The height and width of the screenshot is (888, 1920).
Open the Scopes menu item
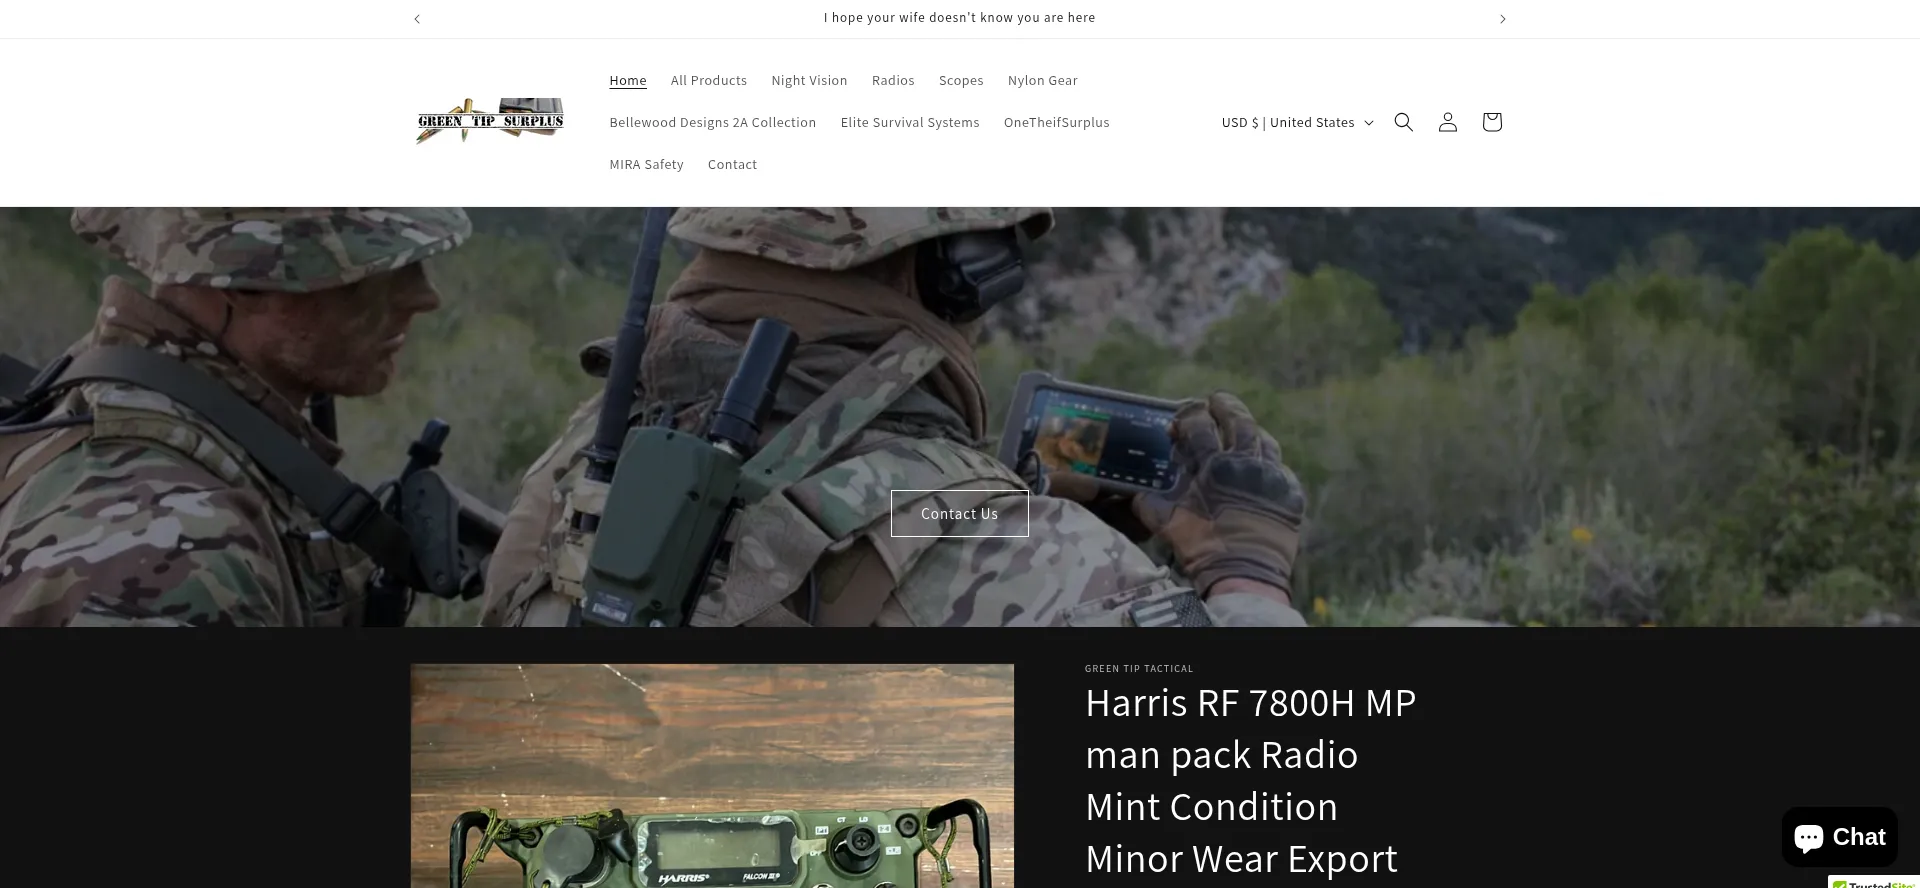pos(961,81)
